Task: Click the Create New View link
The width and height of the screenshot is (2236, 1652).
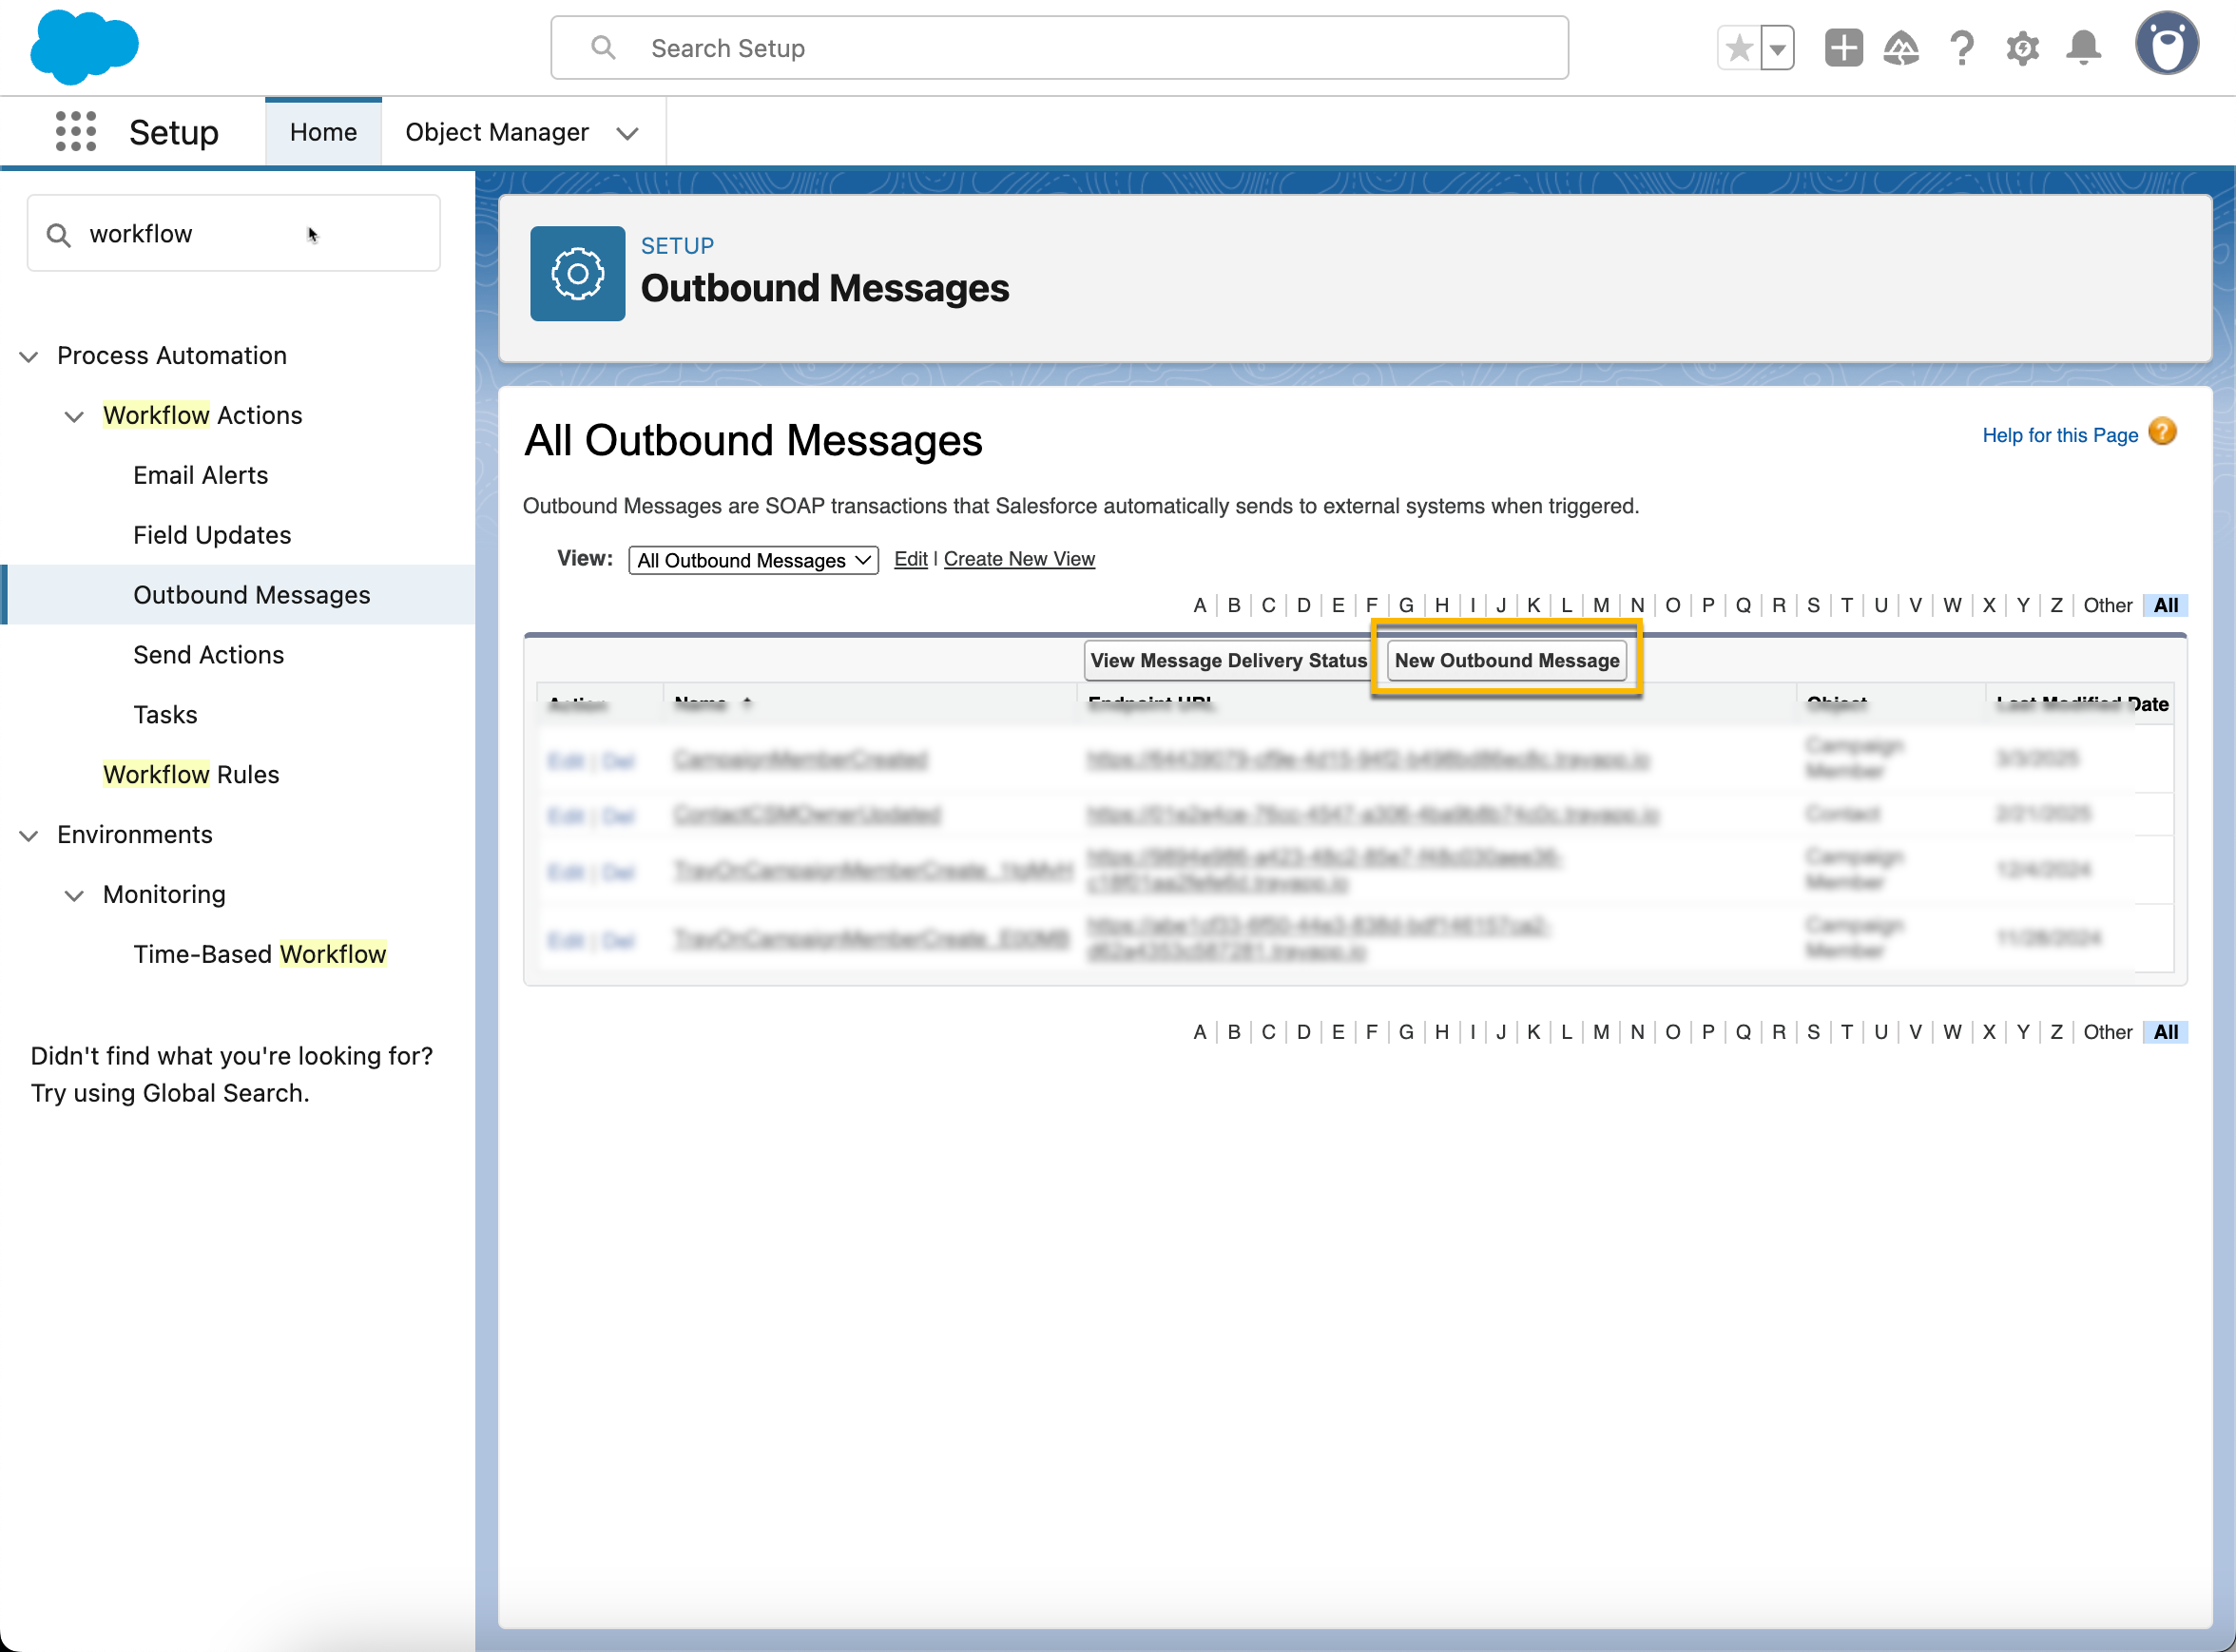Action: (x=1019, y=559)
